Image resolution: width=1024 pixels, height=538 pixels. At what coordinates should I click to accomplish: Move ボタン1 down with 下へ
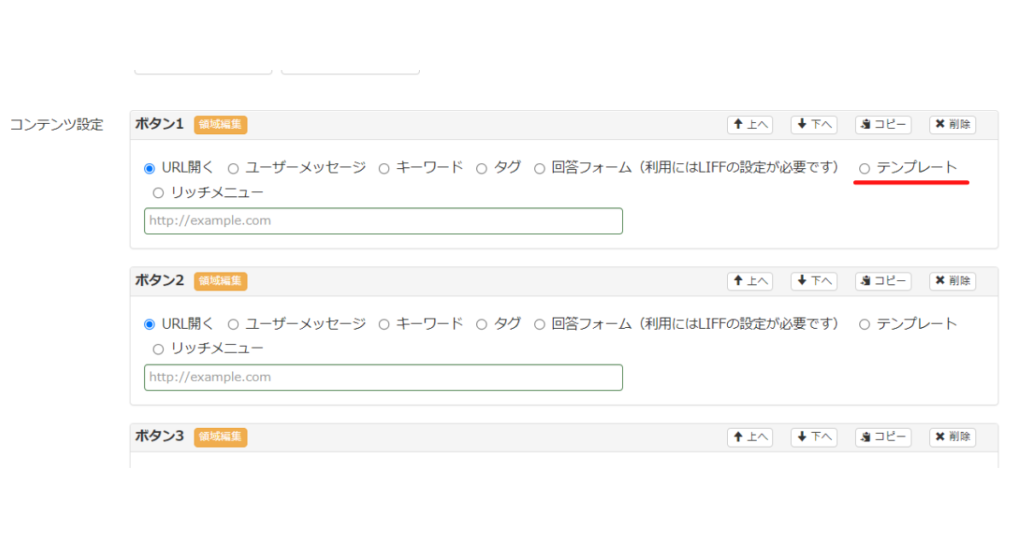click(814, 124)
